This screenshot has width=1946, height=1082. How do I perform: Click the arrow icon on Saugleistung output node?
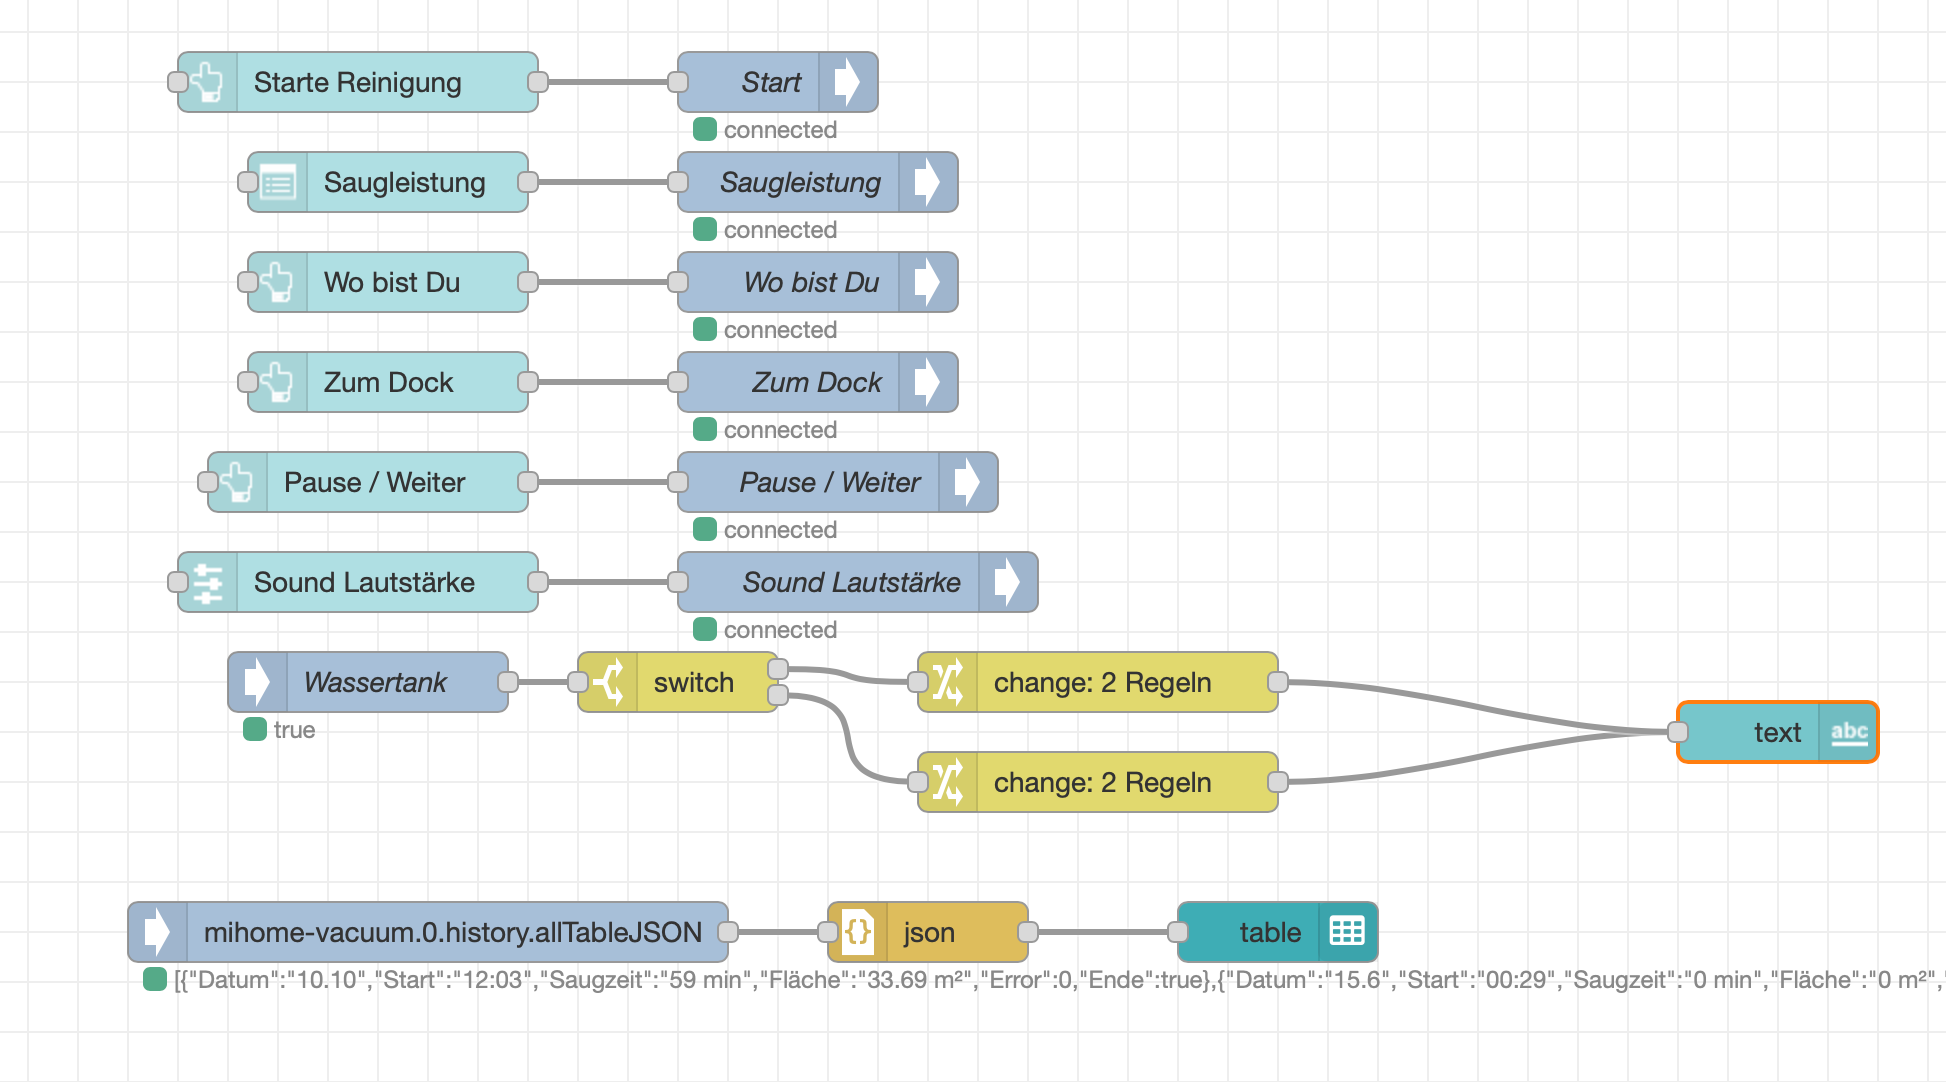click(927, 182)
